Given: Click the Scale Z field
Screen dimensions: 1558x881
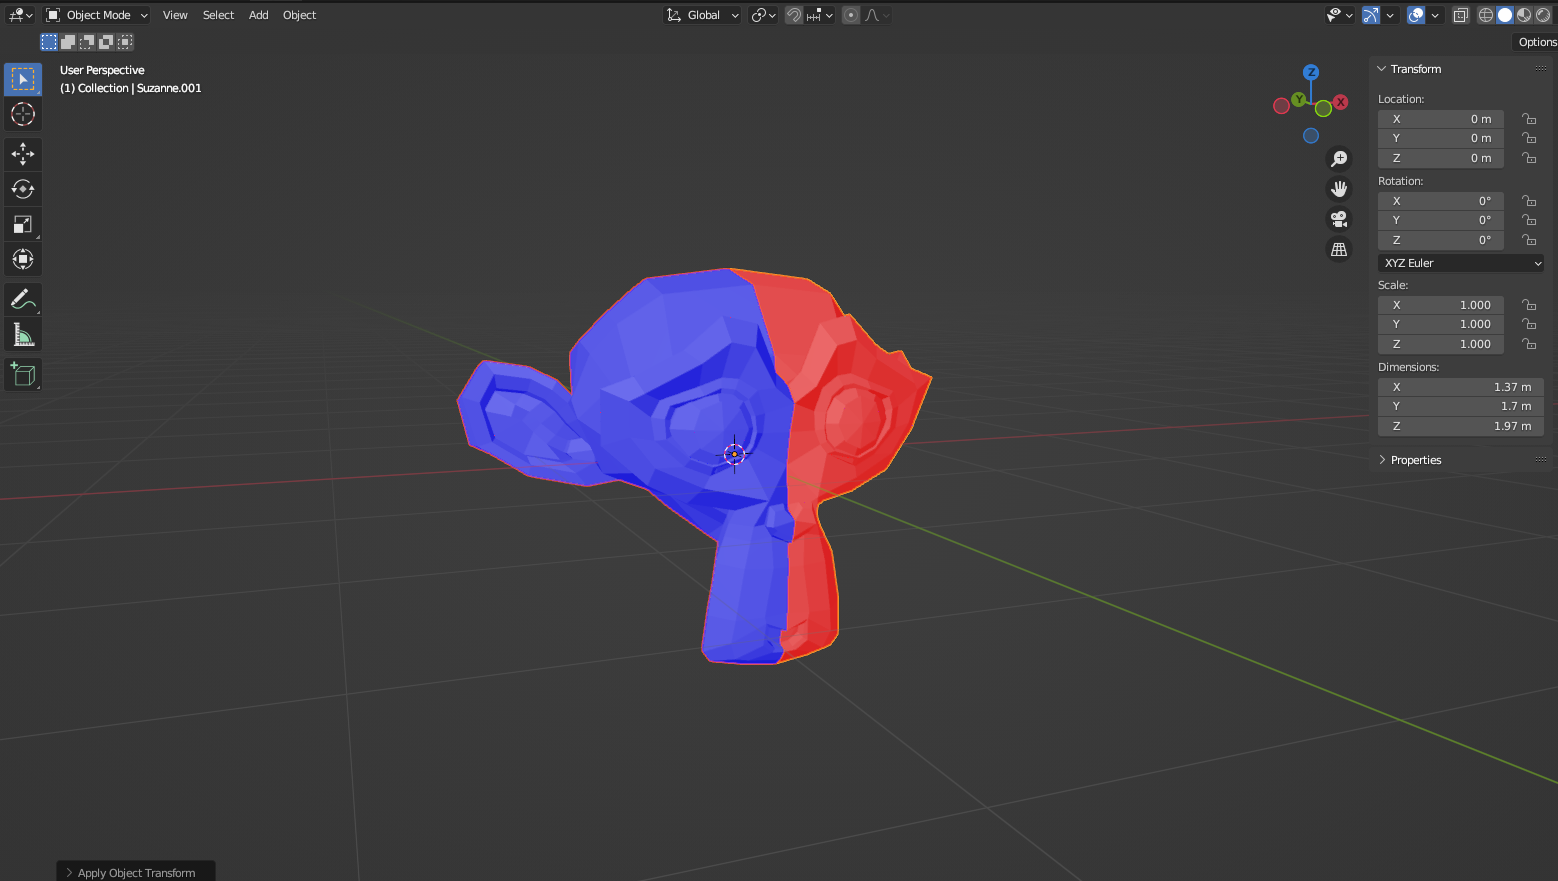Looking at the screenshot, I should click(1441, 344).
